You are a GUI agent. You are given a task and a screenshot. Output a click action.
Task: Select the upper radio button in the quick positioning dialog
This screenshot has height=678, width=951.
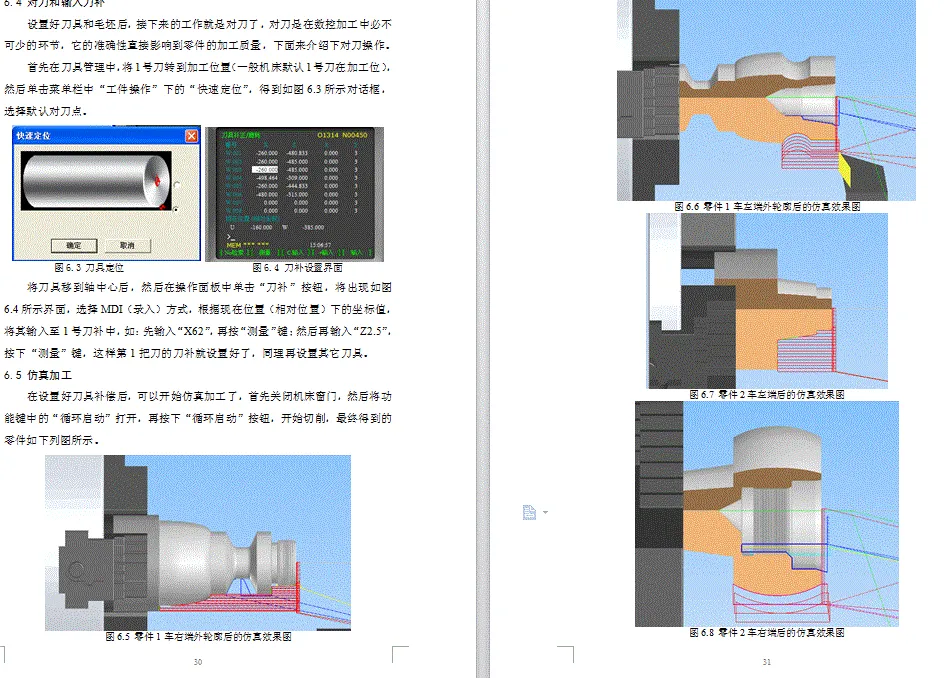(176, 184)
